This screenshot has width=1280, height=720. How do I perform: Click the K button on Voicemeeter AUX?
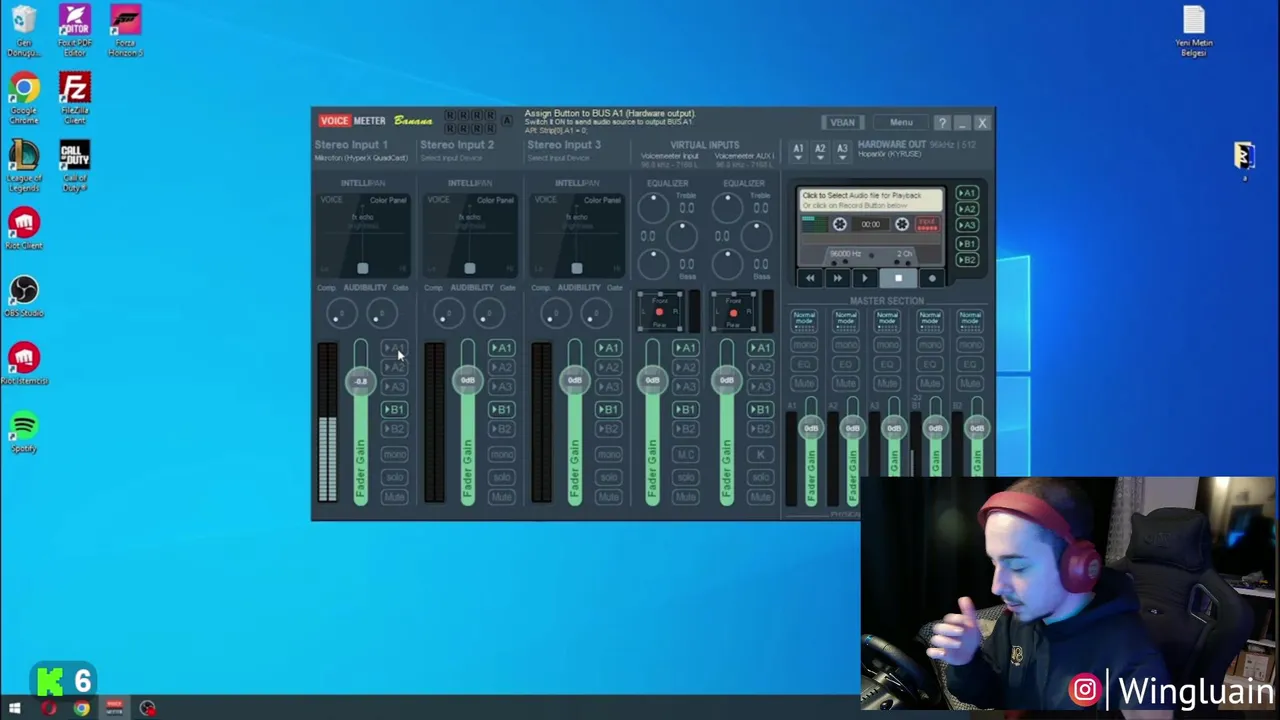pyautogui.click(x=760, y=455)
